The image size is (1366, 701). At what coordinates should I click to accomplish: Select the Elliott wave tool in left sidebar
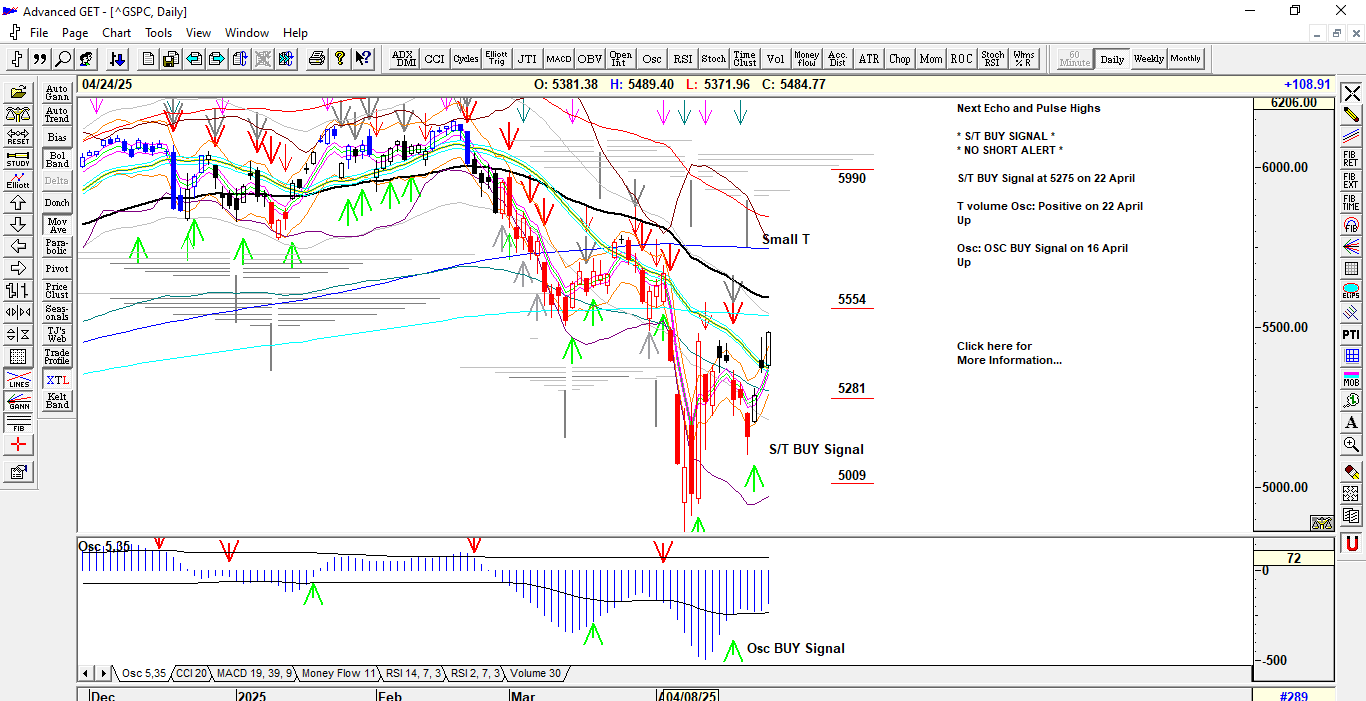18,180
